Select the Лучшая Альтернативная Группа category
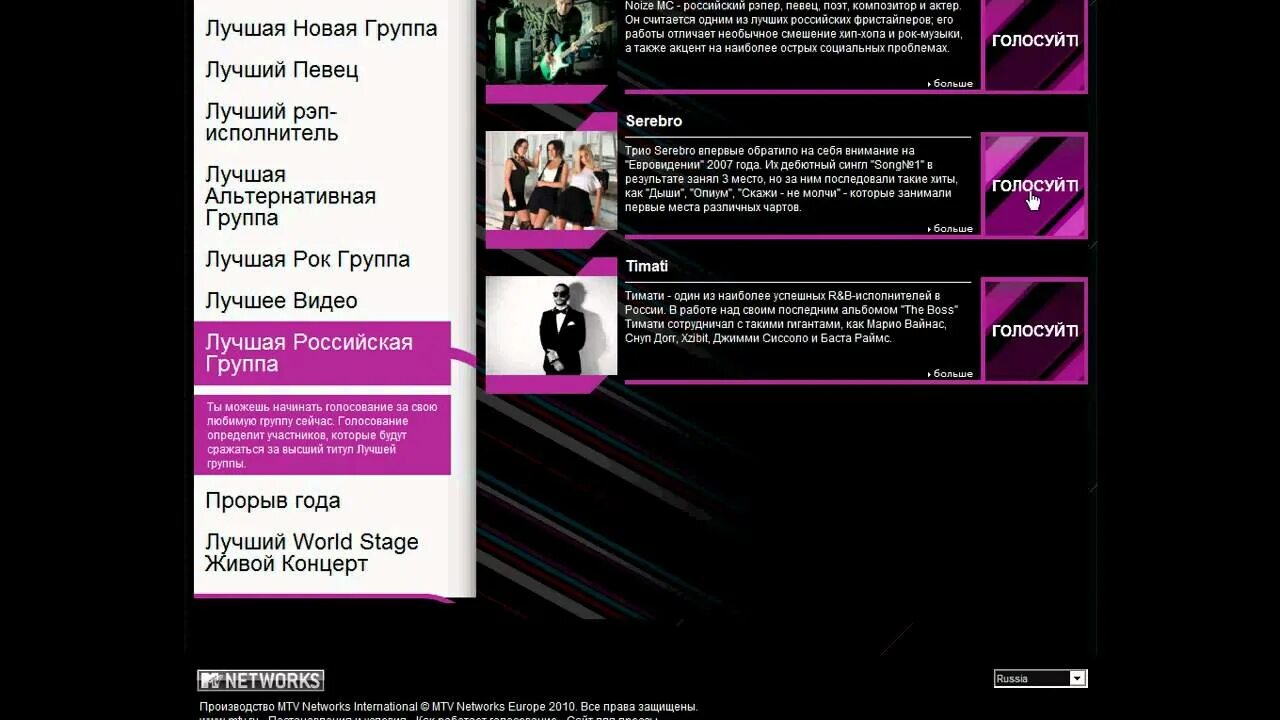The image size is (1280, 720). tap(291, 196)
